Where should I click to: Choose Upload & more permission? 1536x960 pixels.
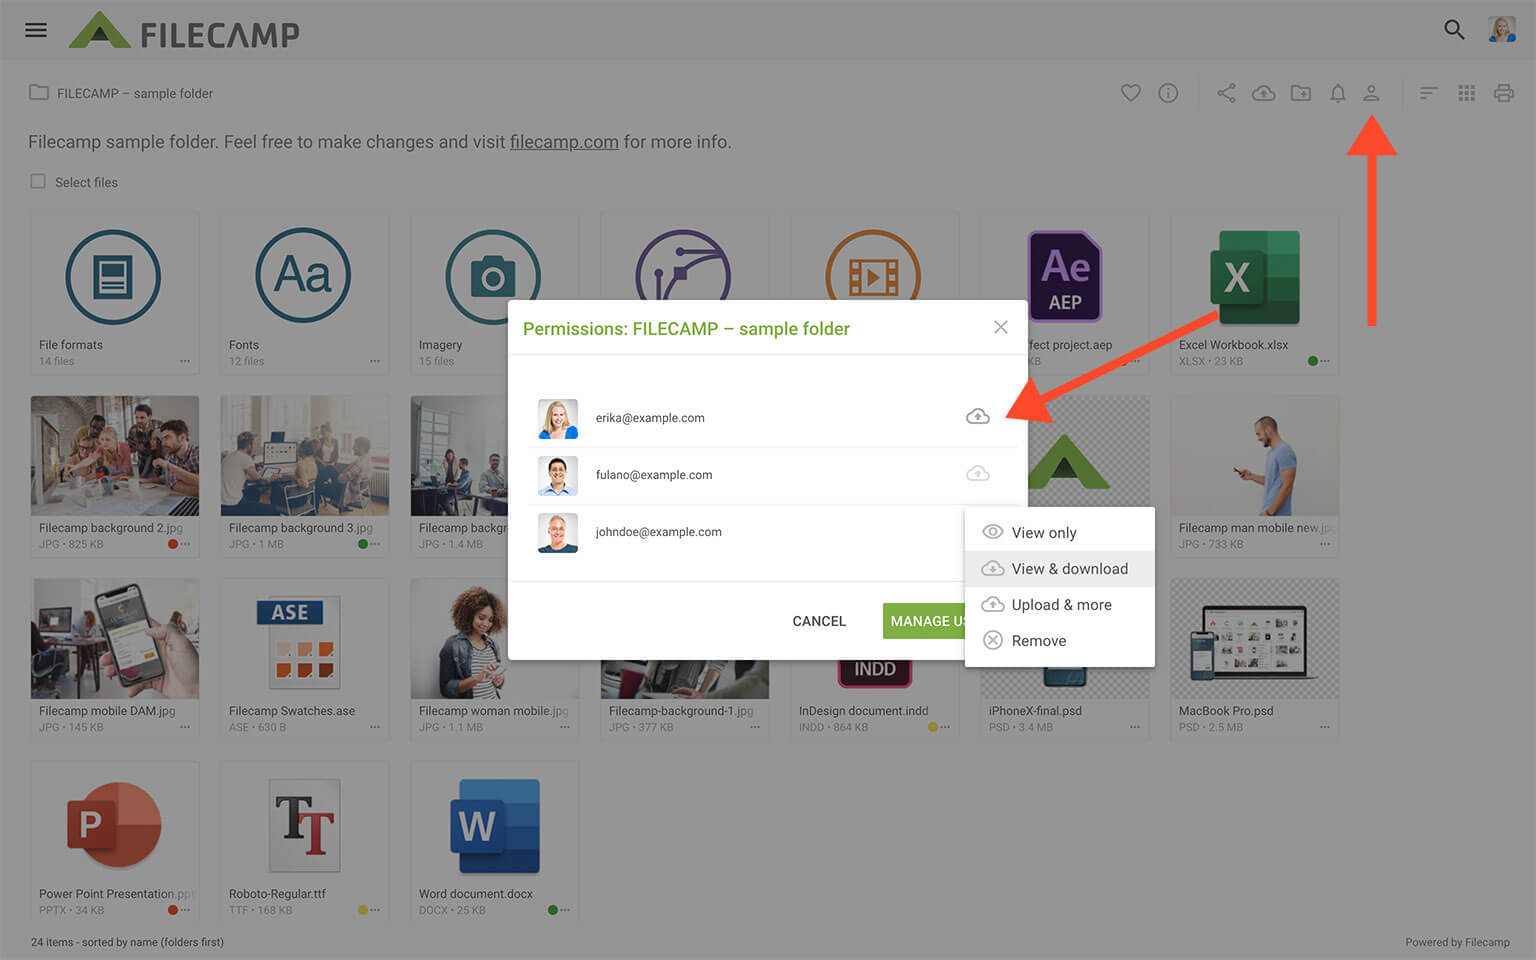[1060, 605]
